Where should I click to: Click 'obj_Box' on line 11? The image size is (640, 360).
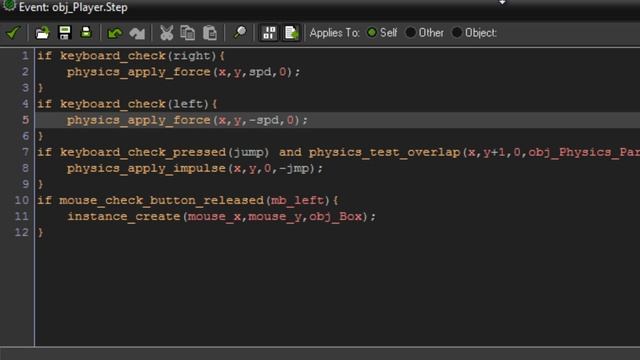coord(335,216)
